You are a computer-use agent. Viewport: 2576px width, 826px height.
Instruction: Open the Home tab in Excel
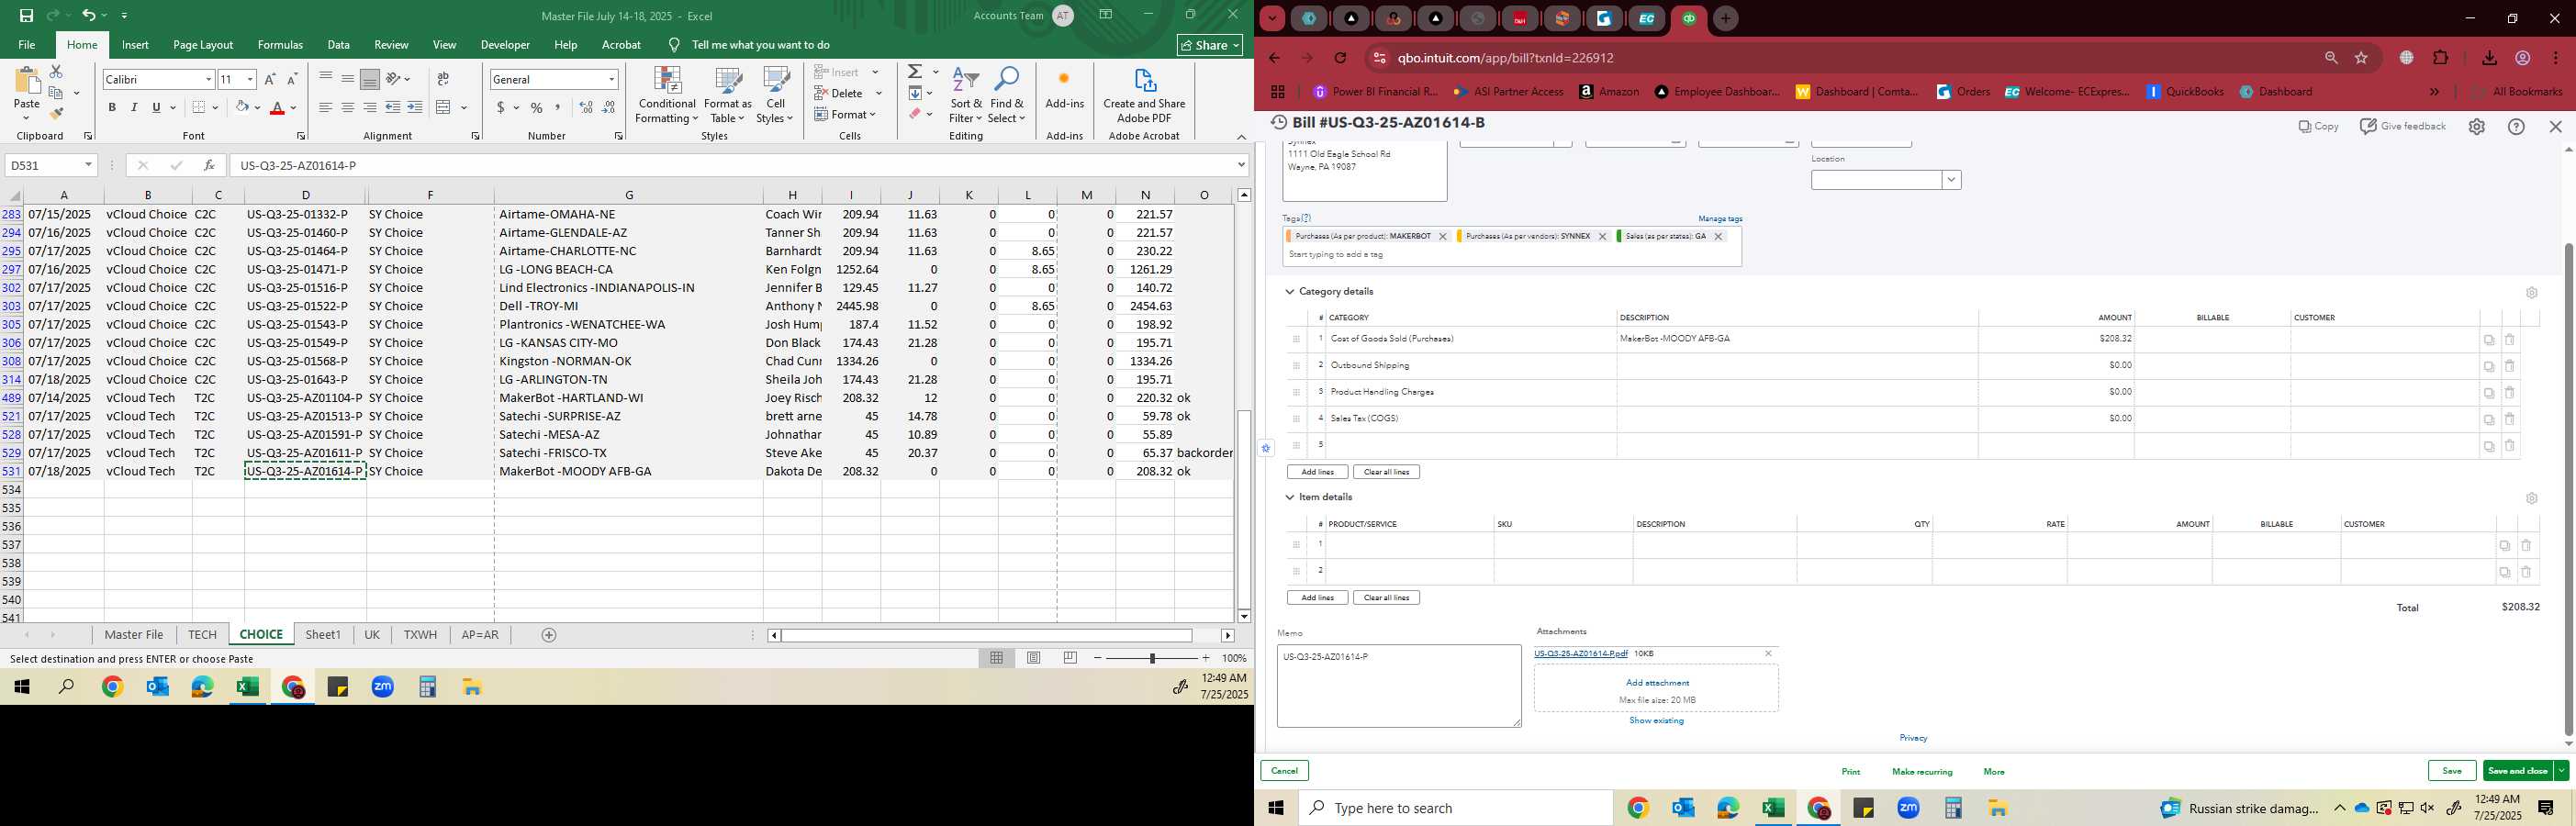tap(82, 45)
